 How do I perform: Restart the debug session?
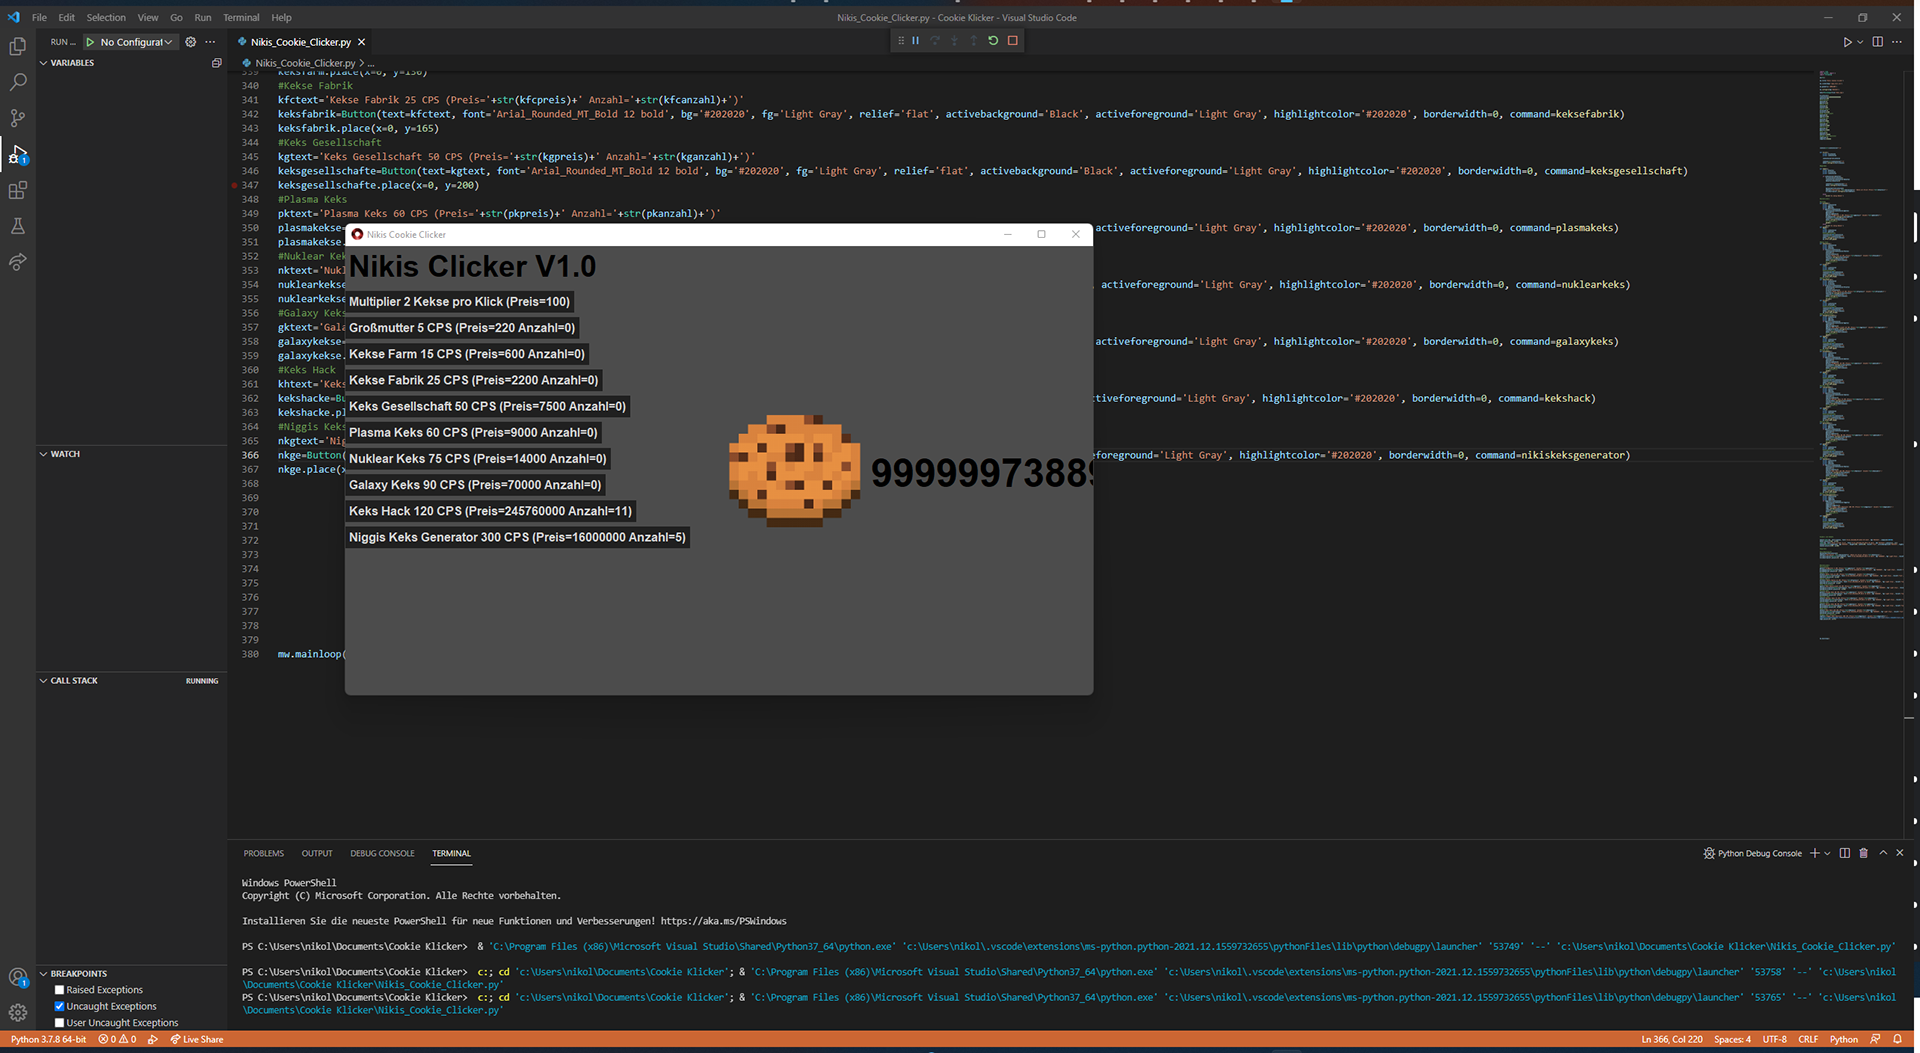pyautogui.click(x=993, y=41)
